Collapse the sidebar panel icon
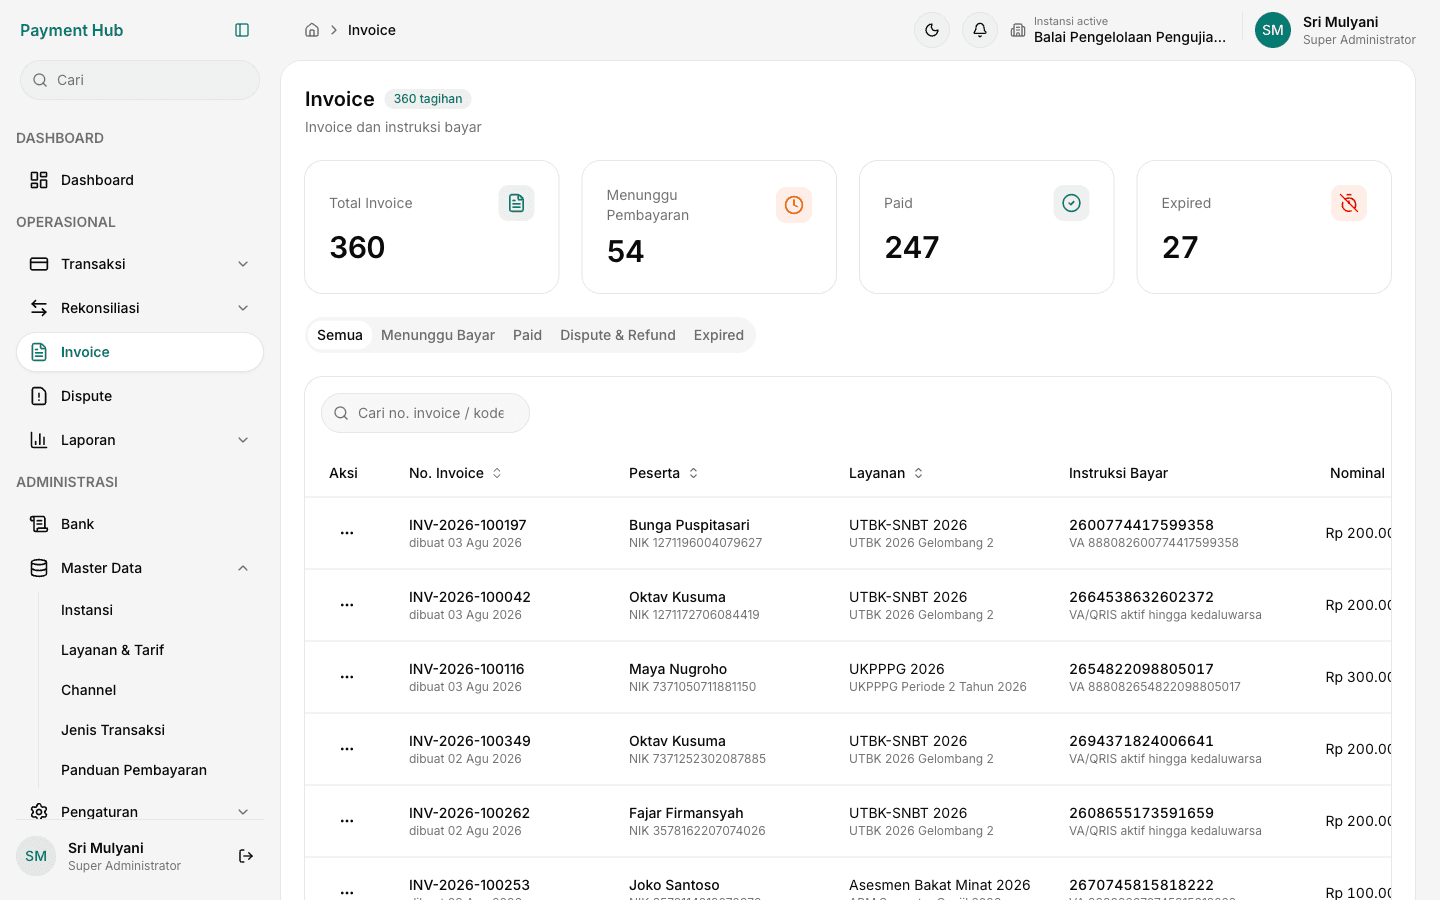This screenshot has width=1440, height=900. click(x=242, y=30)
